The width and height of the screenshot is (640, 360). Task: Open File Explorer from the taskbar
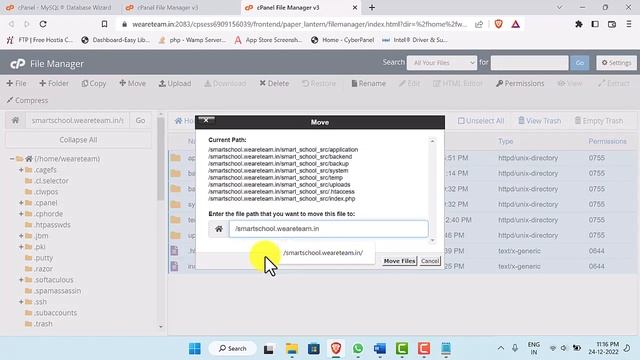click(291, 349)
